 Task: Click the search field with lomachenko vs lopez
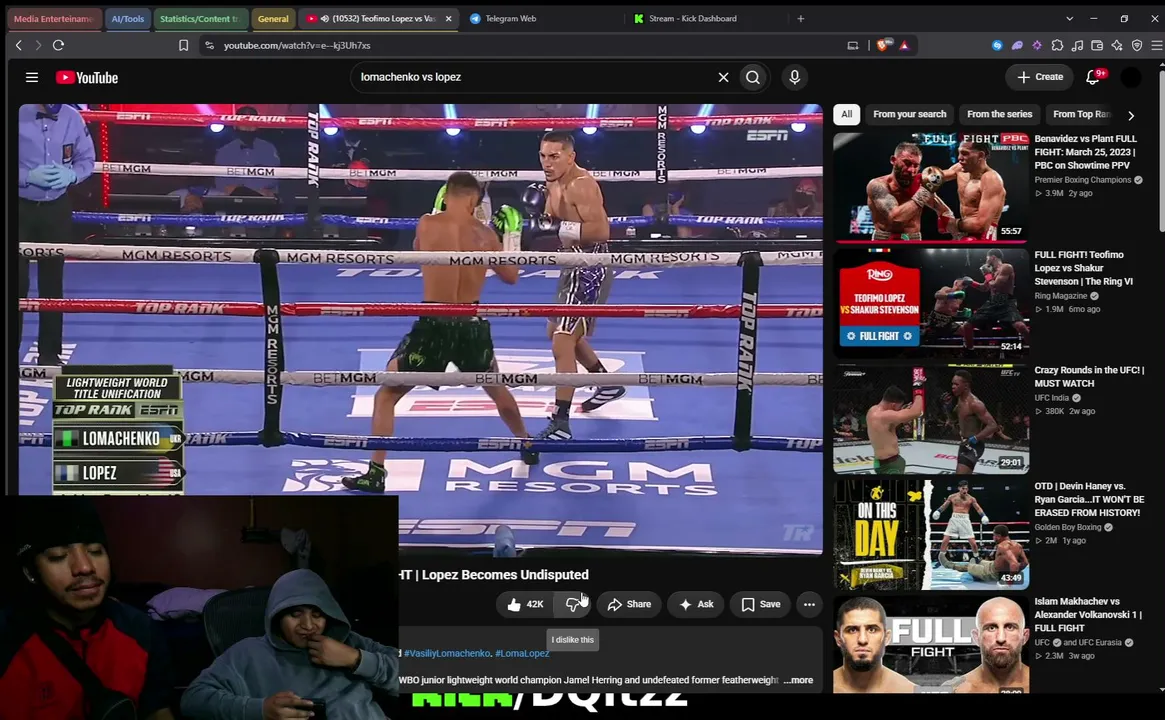point(535,77)
